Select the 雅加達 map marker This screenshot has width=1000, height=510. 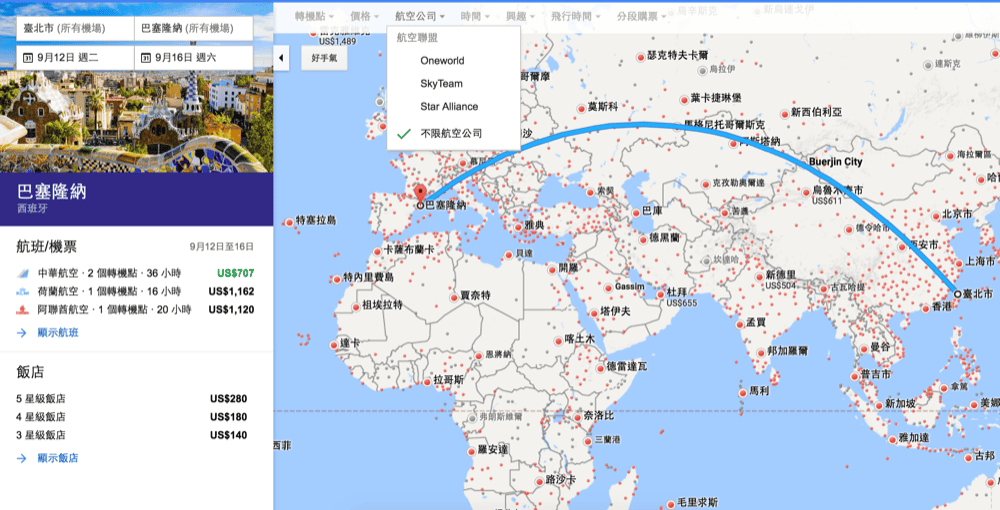(x=891, y=439)
